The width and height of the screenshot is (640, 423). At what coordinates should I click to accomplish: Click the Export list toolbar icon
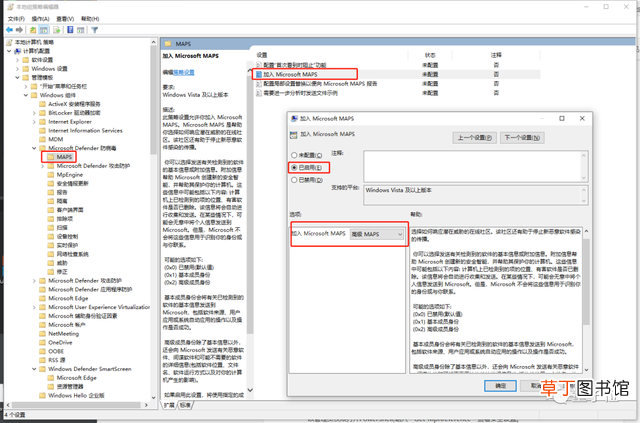click(x=57, y=30)
